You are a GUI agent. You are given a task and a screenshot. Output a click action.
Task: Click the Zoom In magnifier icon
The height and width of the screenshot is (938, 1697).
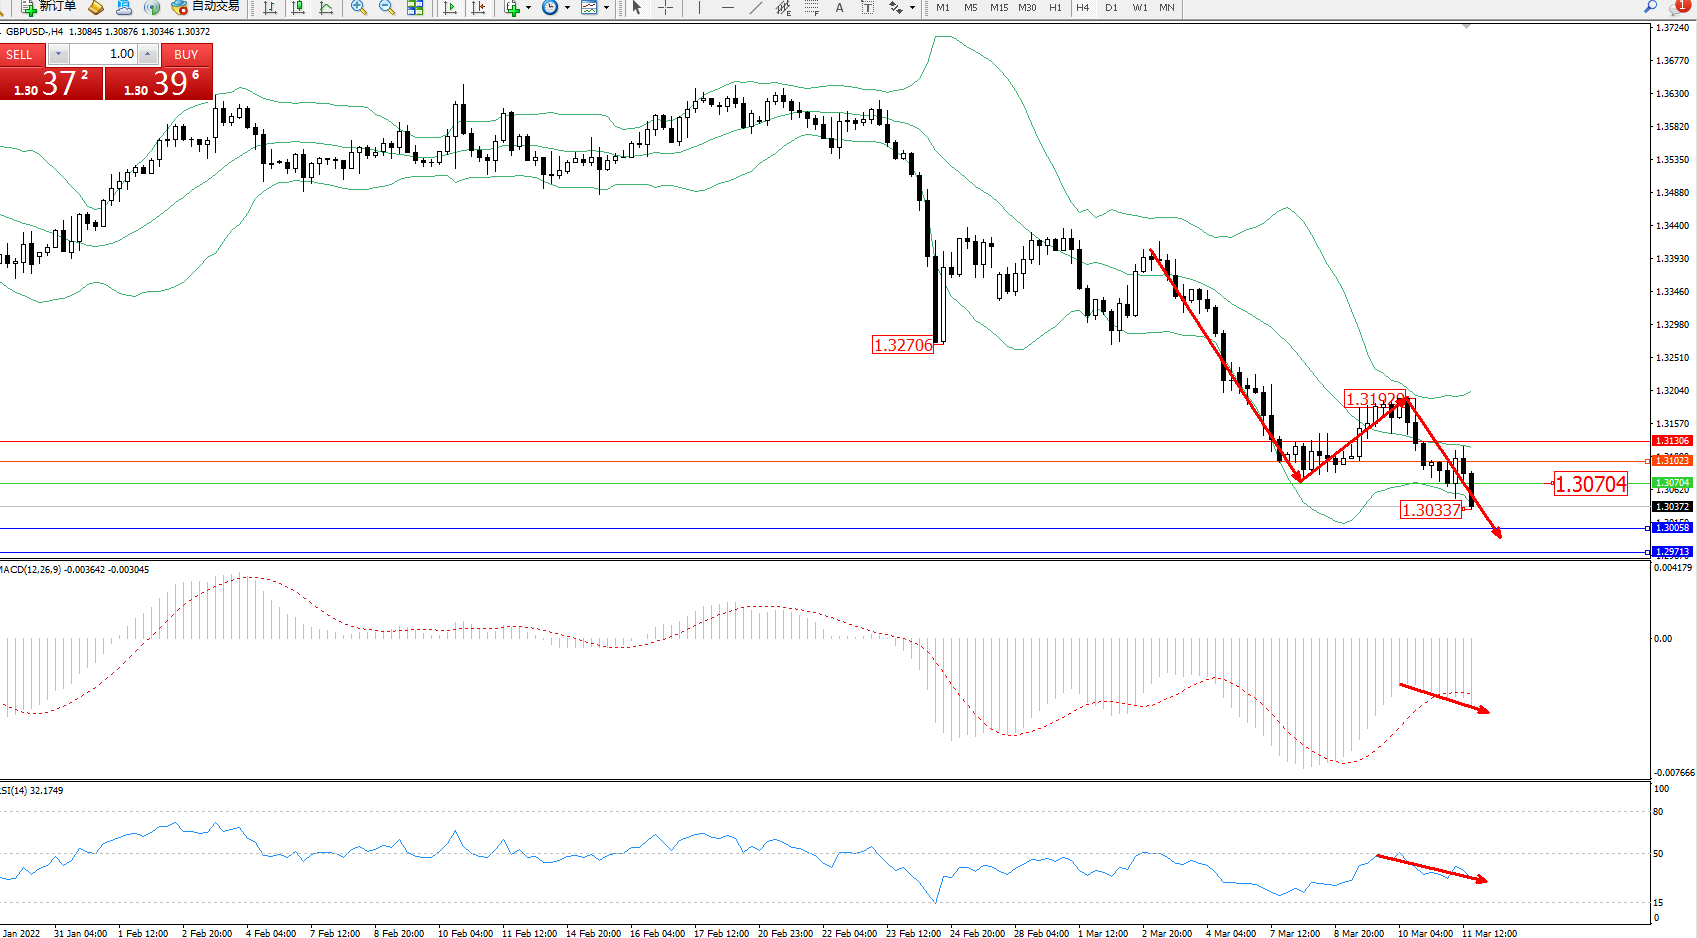(359, 8)
